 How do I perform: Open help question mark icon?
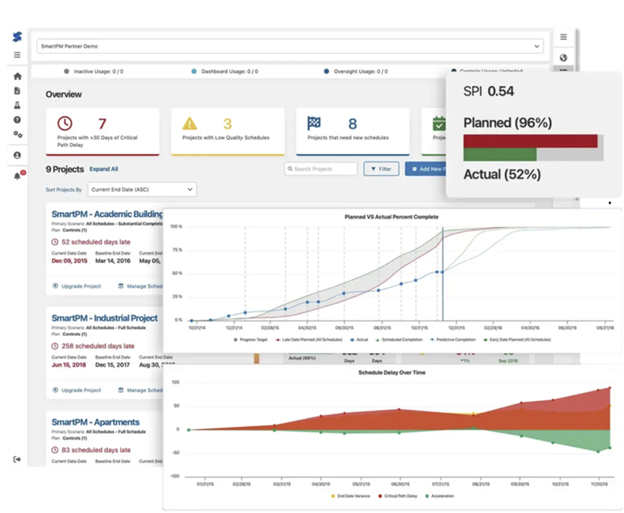[x=17, y=120]
